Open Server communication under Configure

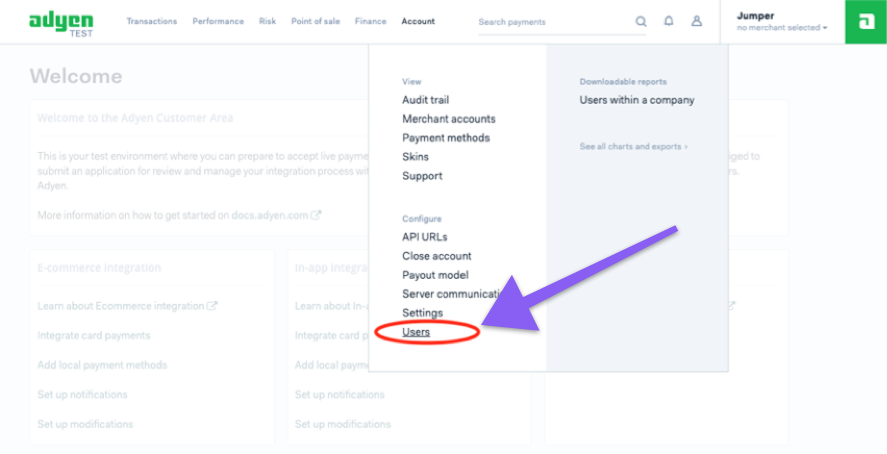[453, 293]
